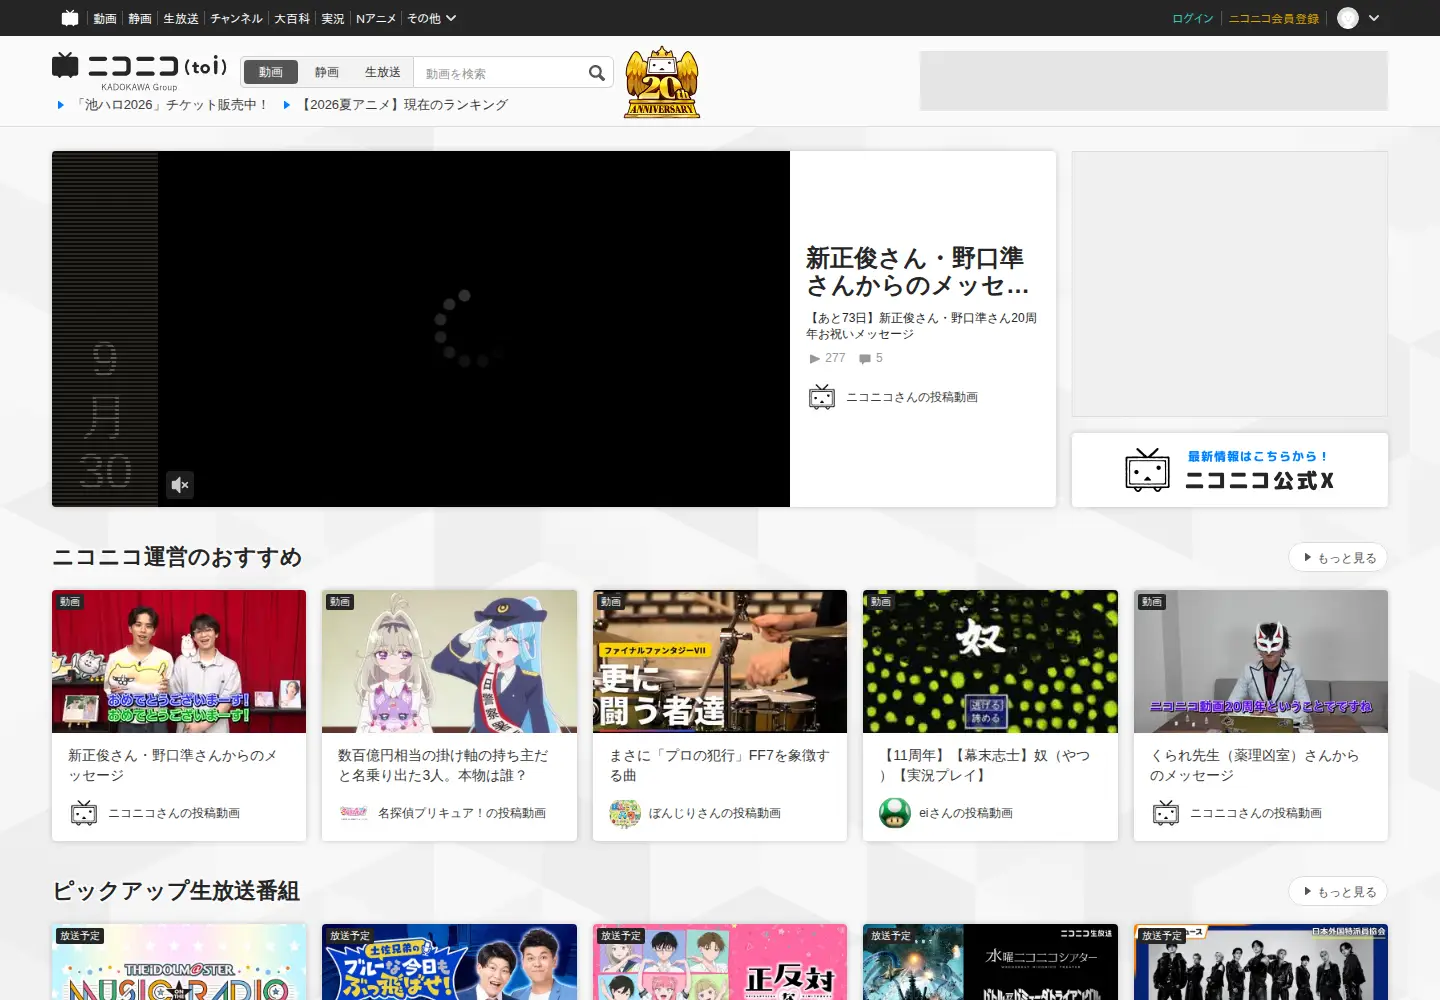Expand the account menu chevron

pyautogui.click(x=1374, y=18)
